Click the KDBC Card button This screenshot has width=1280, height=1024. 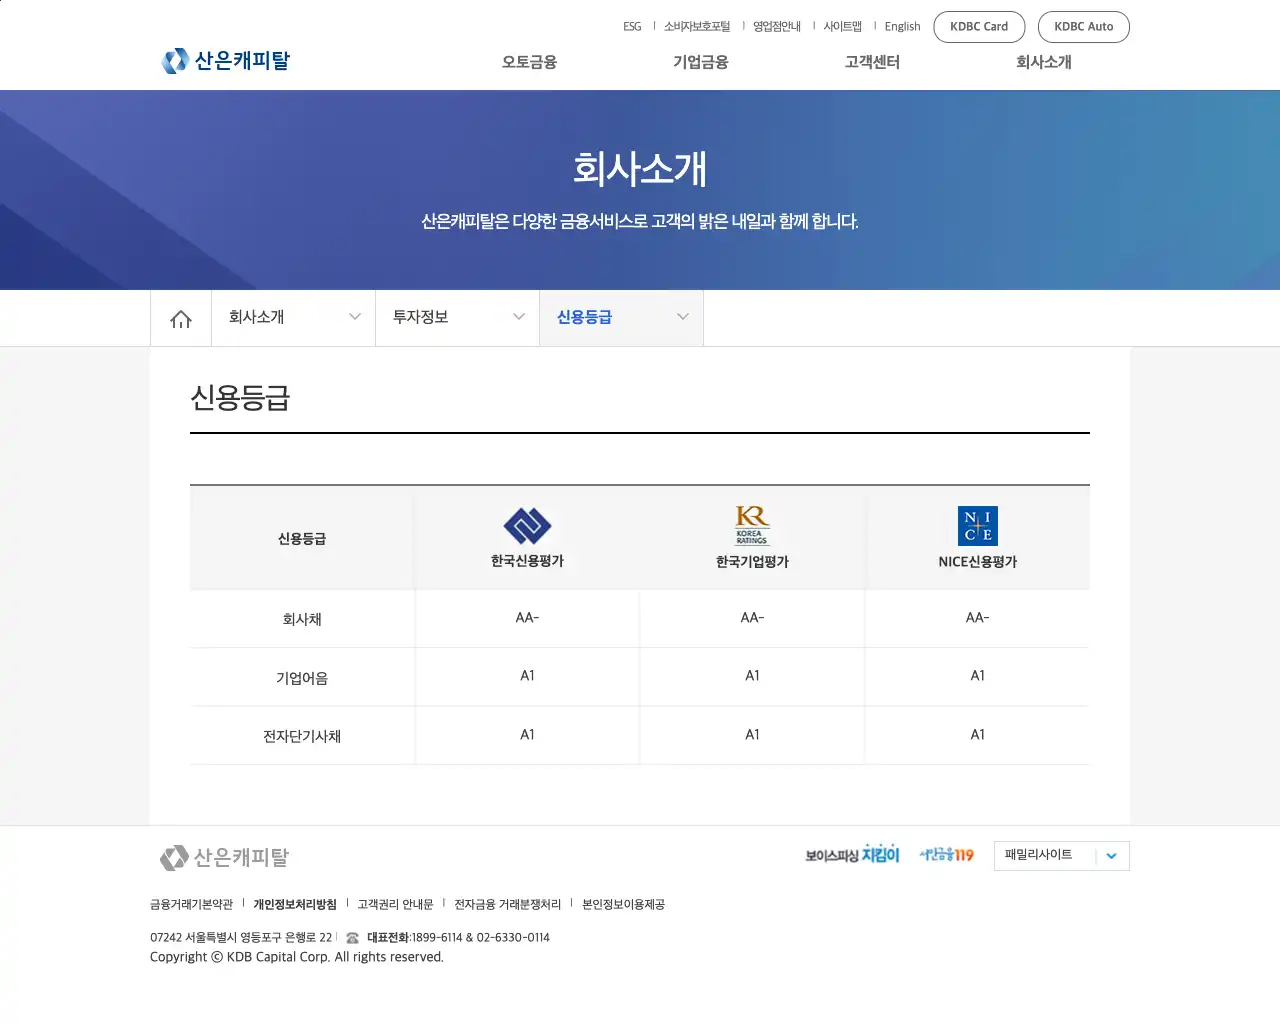click(979, 27)
